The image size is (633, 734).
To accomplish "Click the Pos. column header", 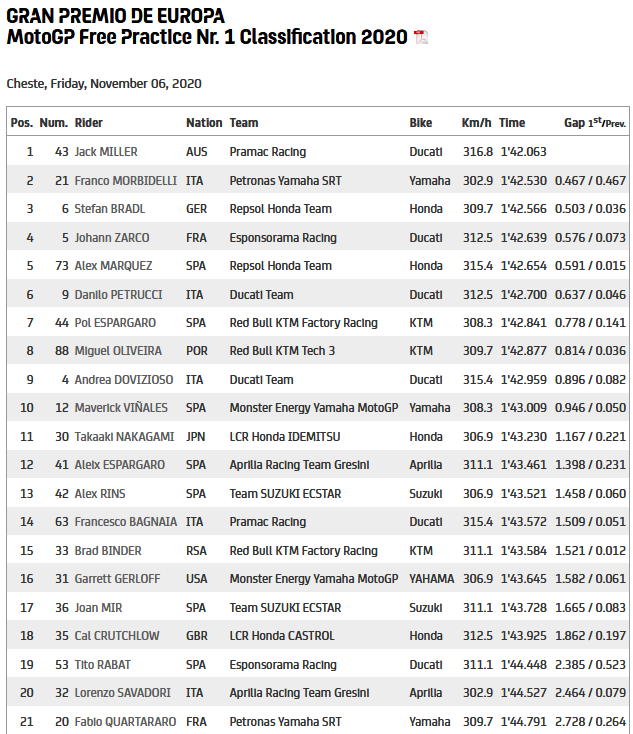I will pos(22,123).
